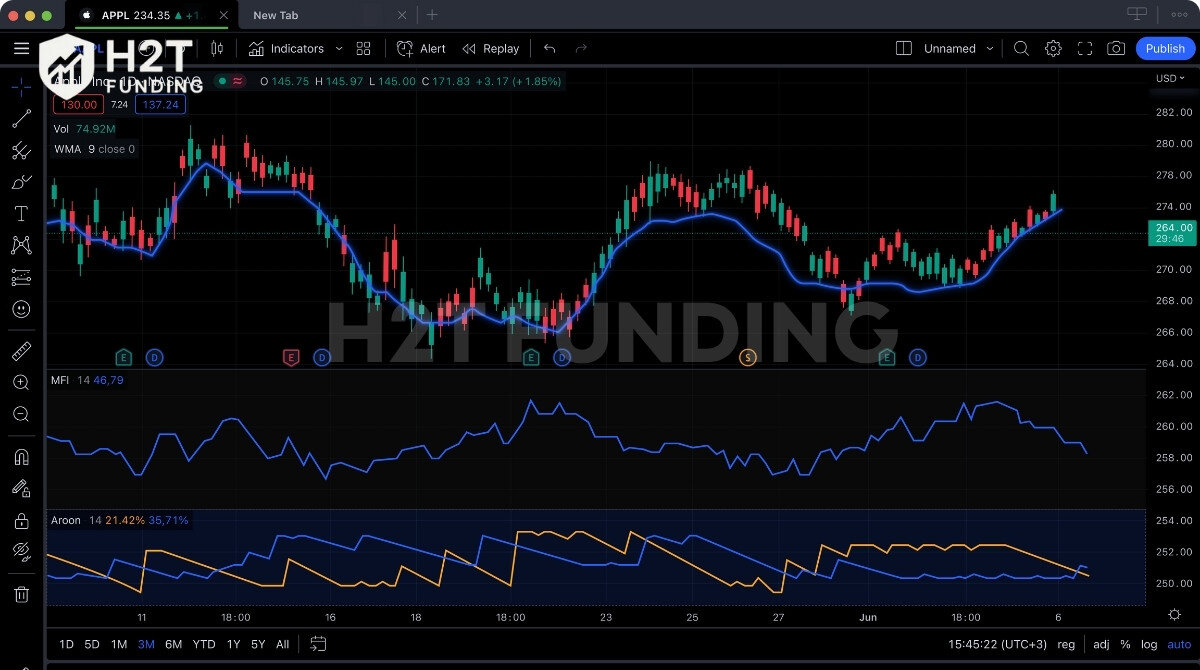Viewport: 1200px width, 670px height.
Task: Open the USD currency dropdown
Action: point(1165,78)
